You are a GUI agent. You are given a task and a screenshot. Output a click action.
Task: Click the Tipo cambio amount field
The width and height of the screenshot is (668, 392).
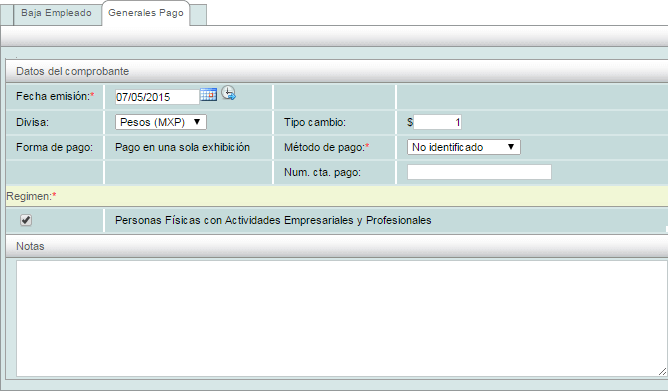438,123
